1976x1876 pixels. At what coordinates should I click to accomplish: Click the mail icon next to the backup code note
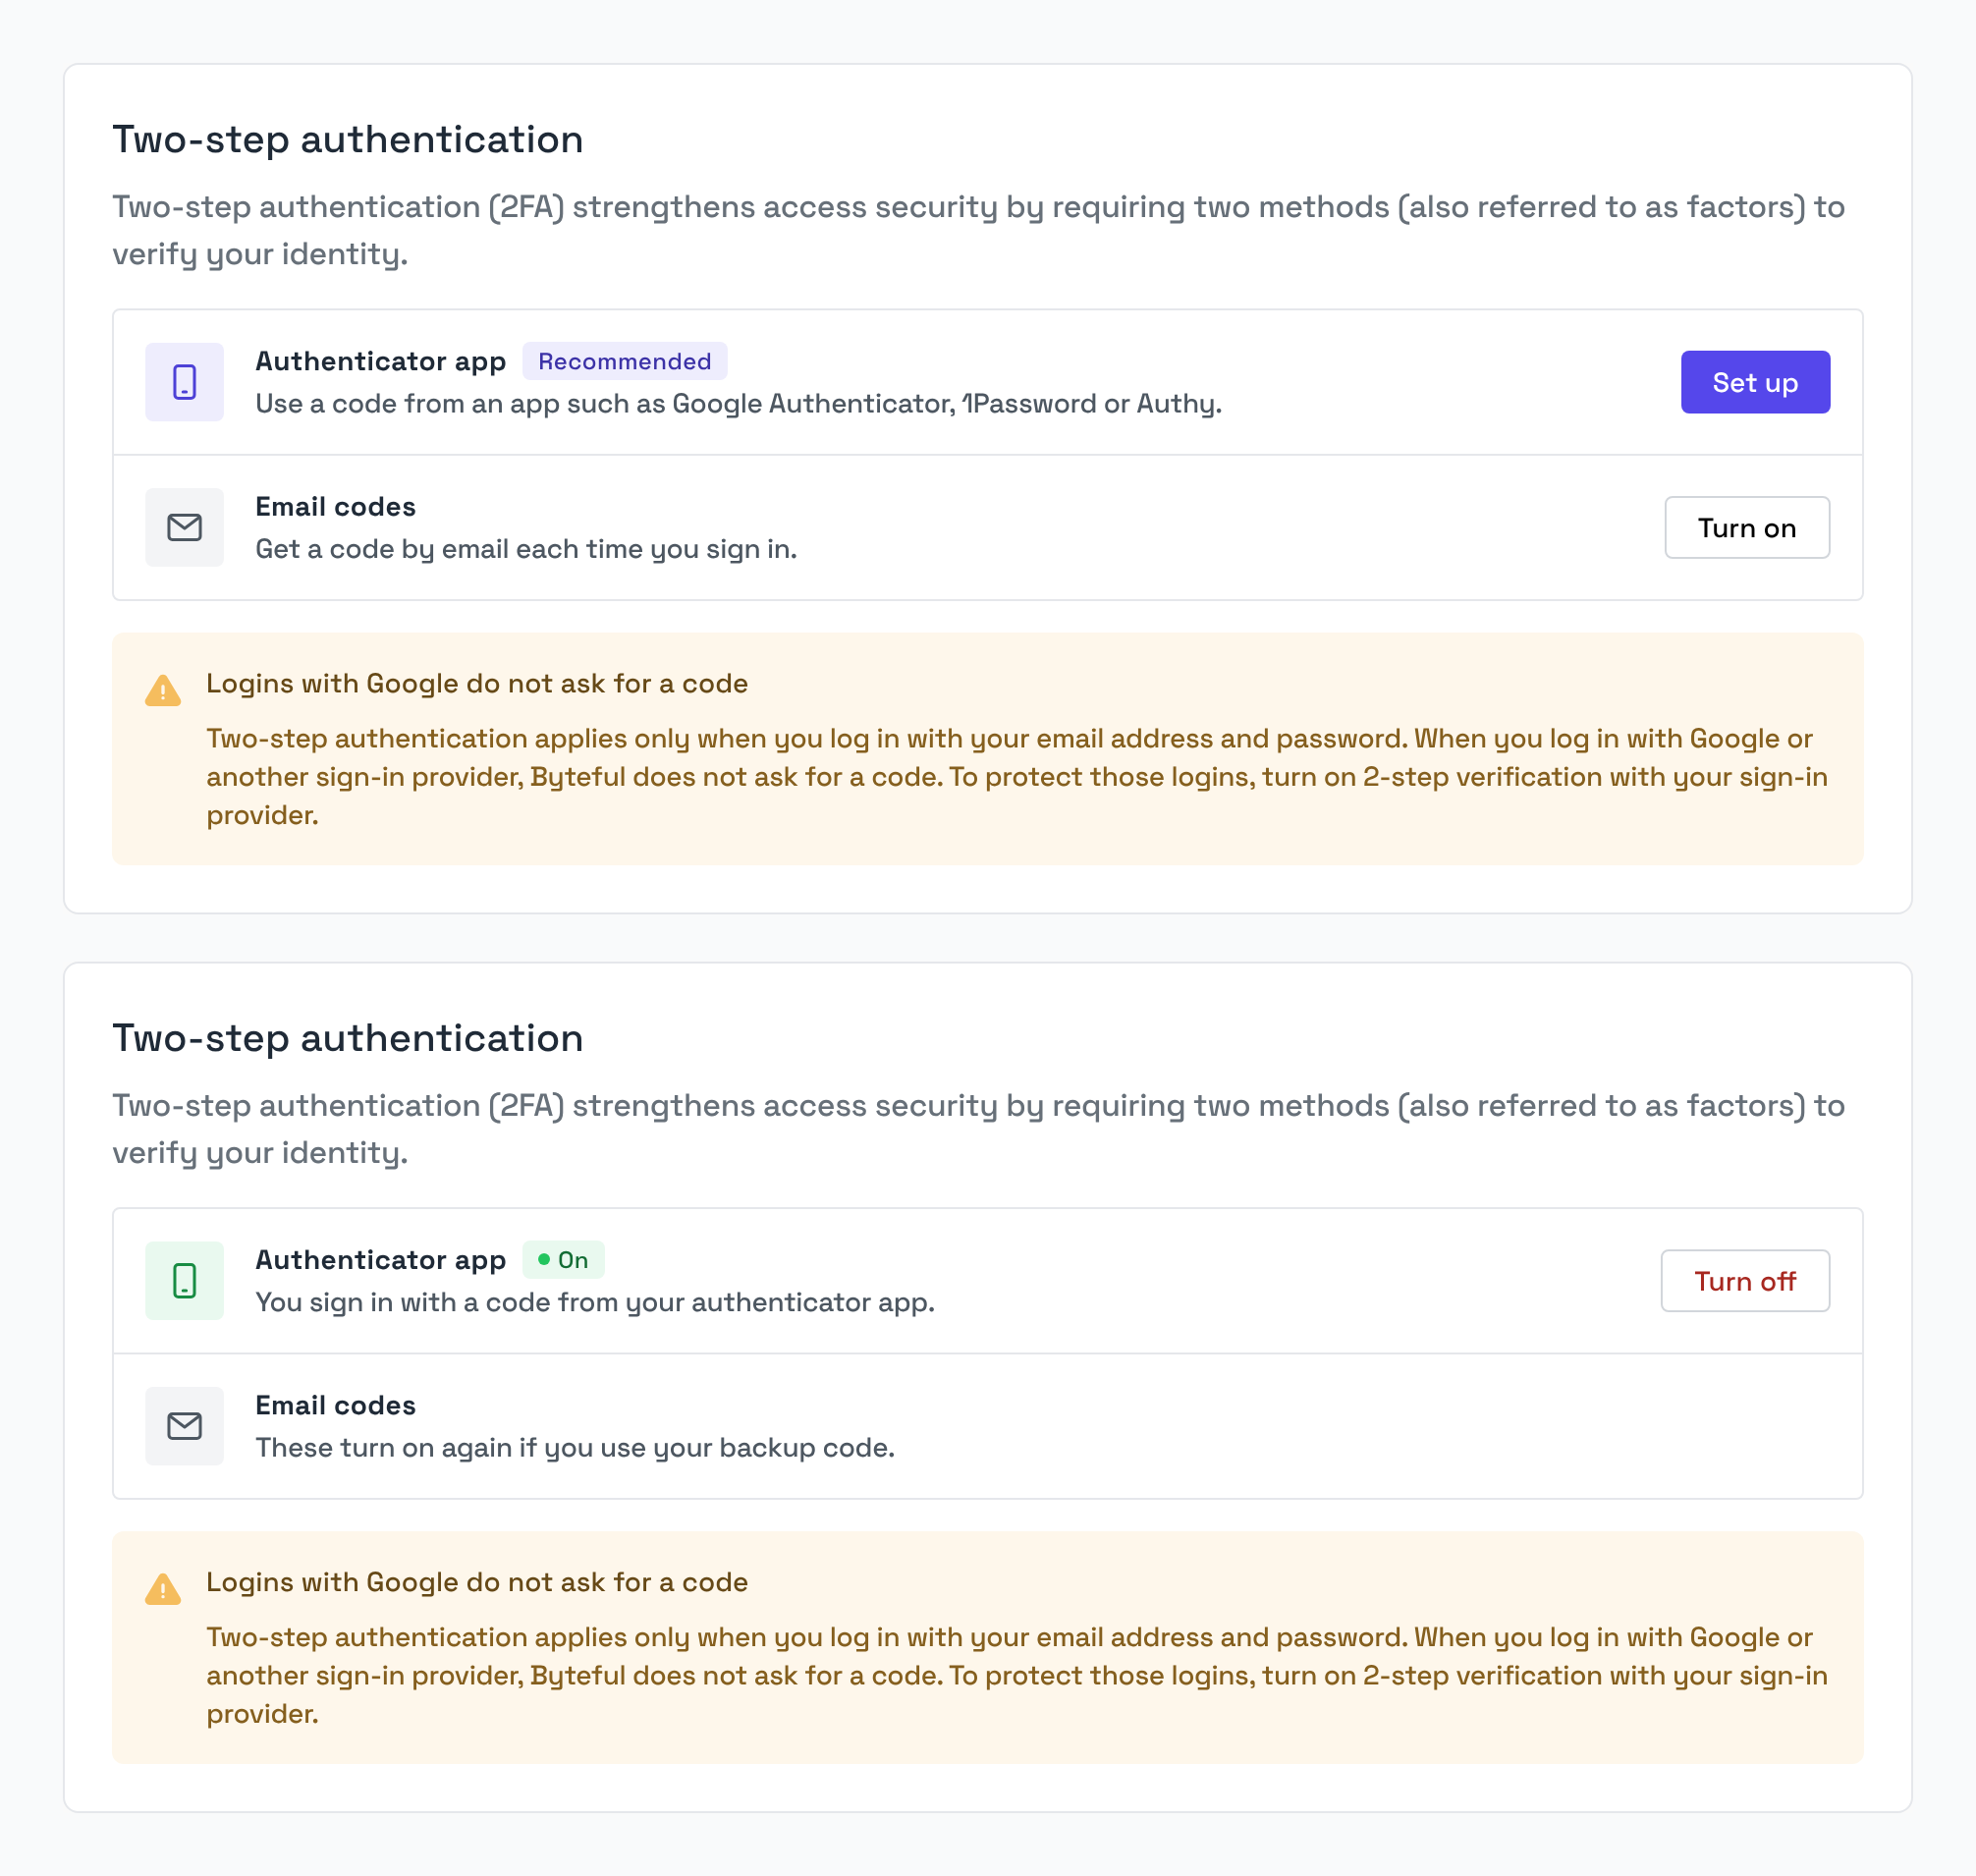(x=184, y=1426)
